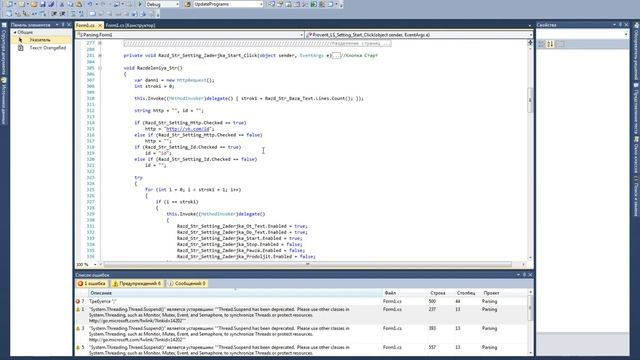This screenshot has height=360, width=640.
Task: Close the Form1.cs tab with its X
Action: (x=100, y=25)
